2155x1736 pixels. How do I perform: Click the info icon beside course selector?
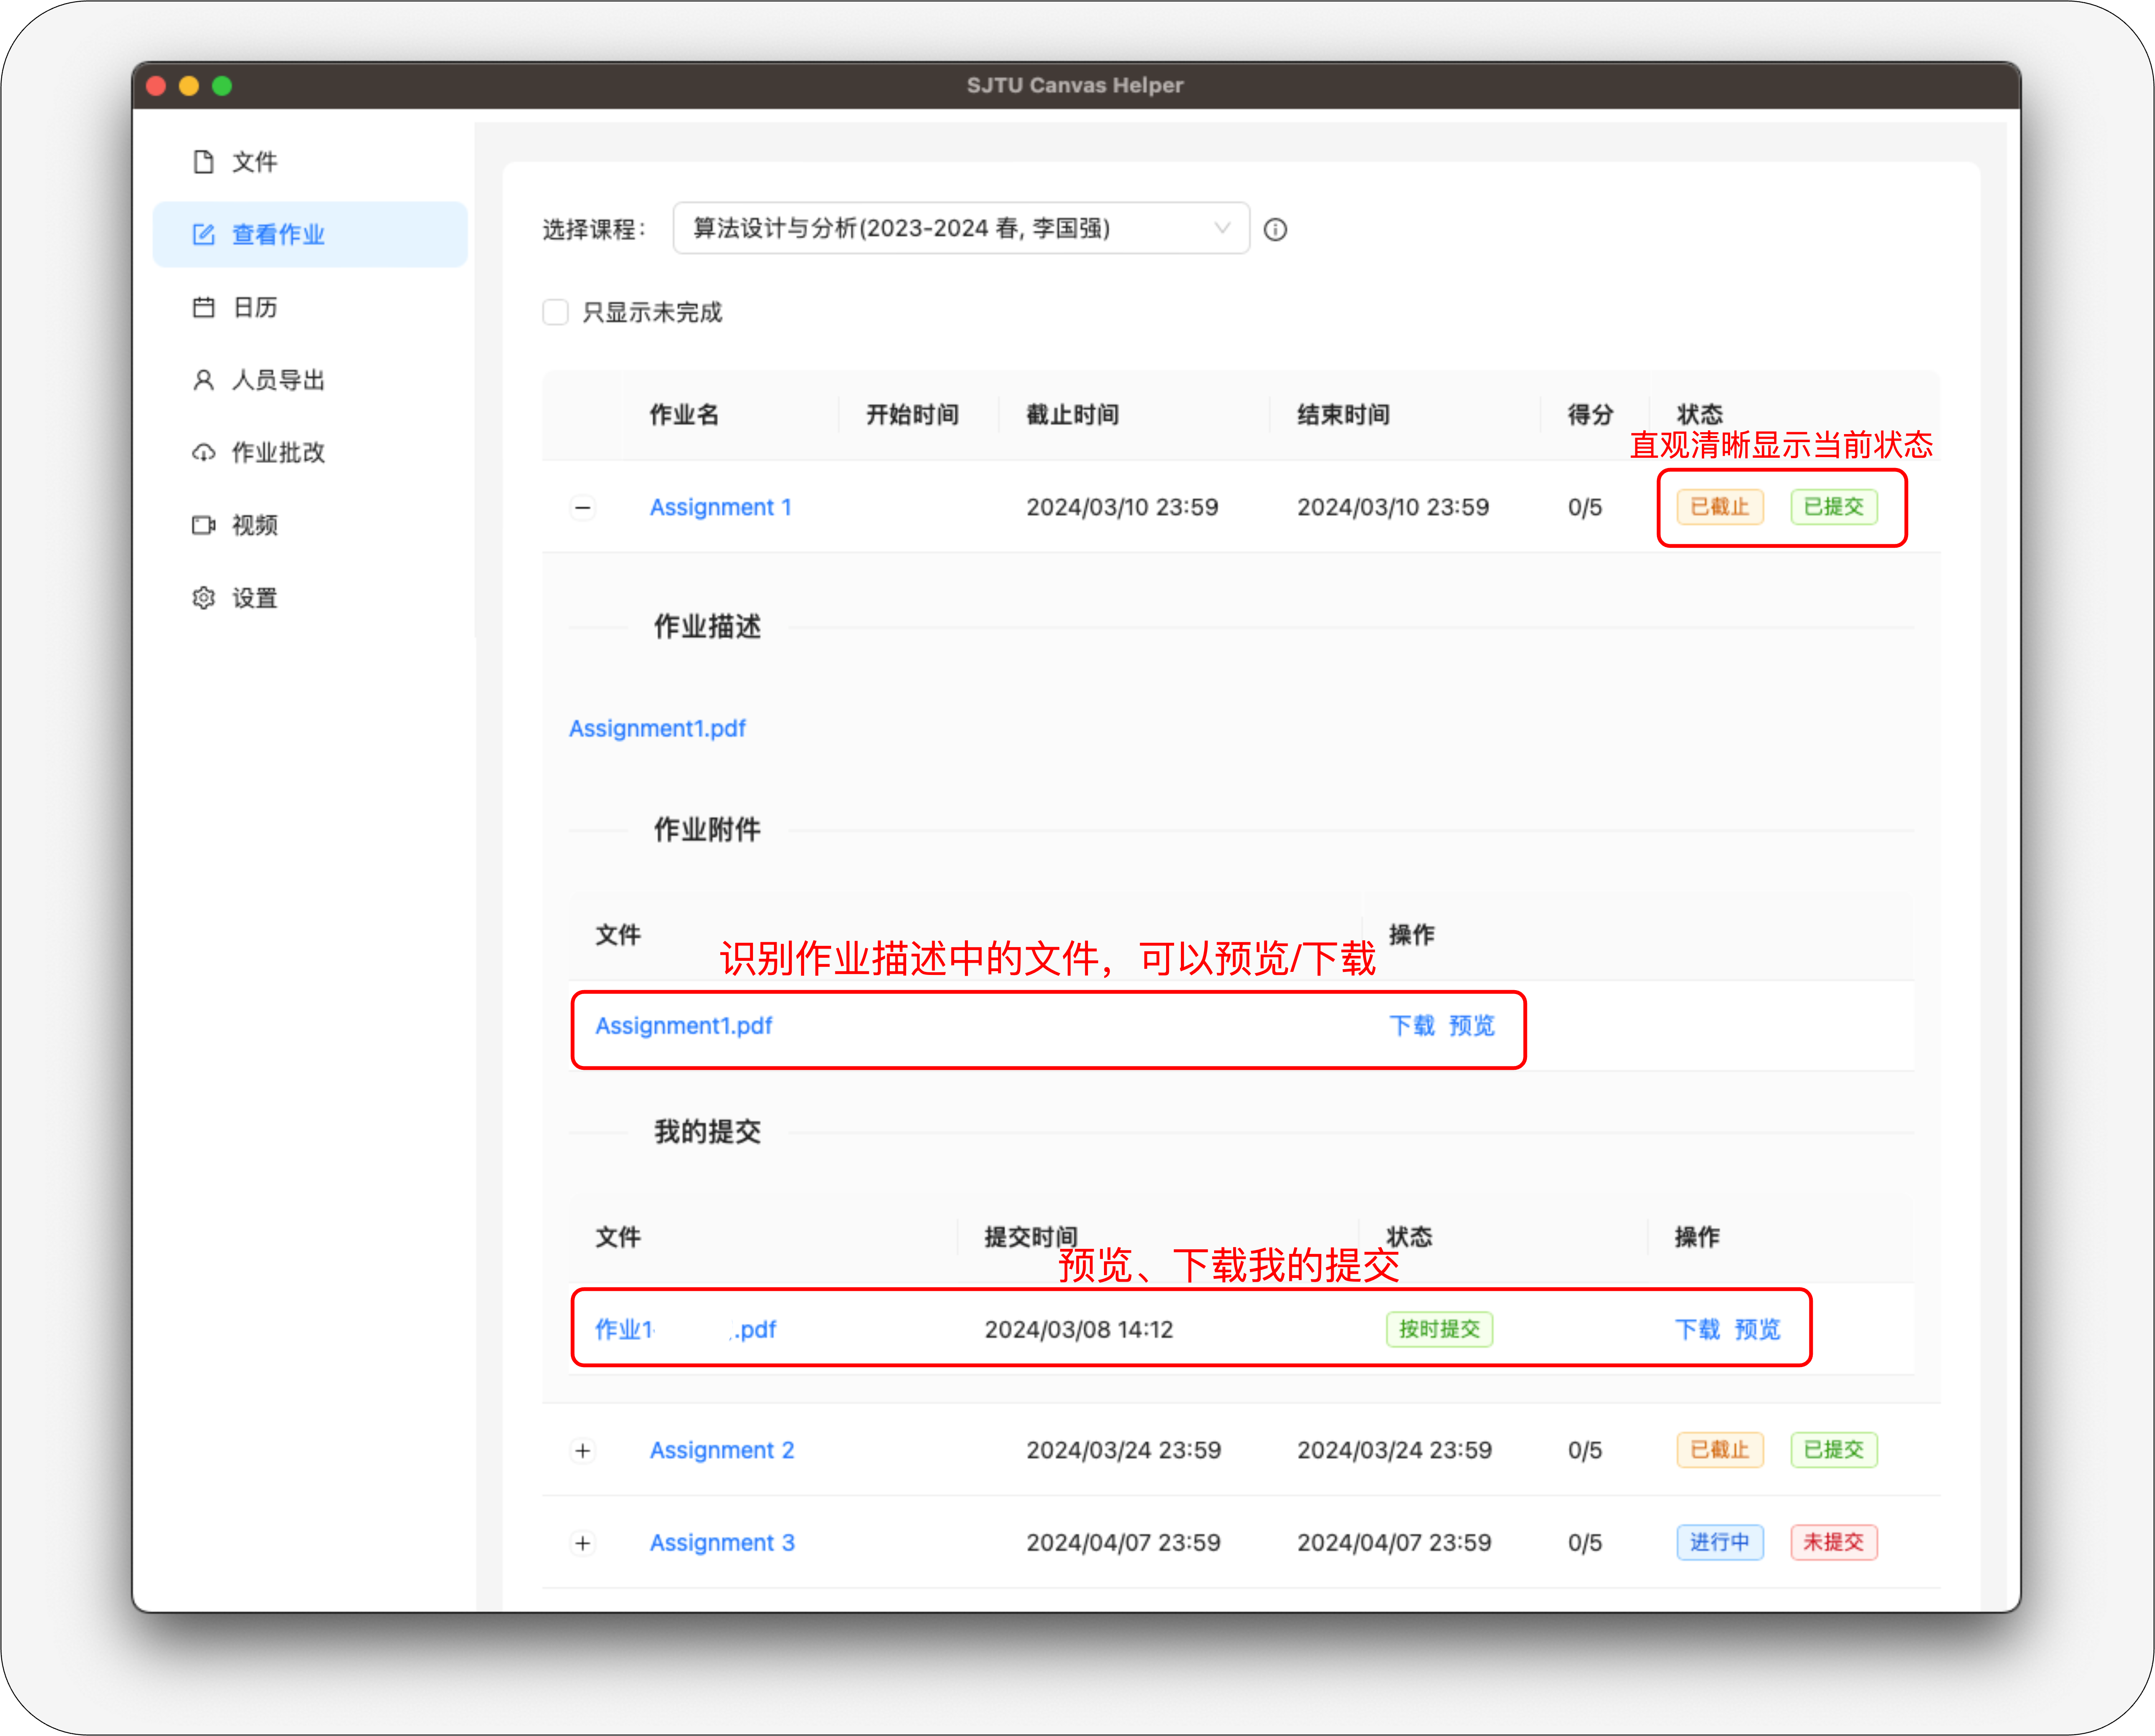[x=1275, y=230]
